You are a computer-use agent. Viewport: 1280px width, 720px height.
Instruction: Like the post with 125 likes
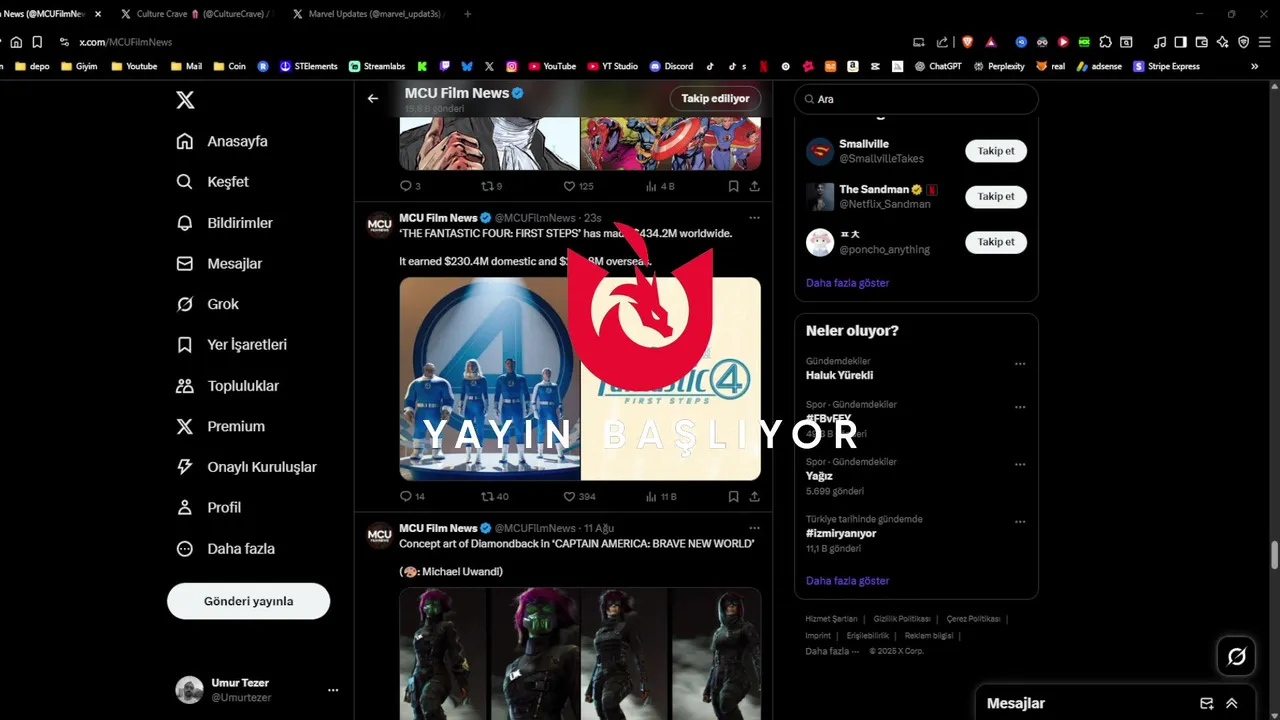pos(578,186)
